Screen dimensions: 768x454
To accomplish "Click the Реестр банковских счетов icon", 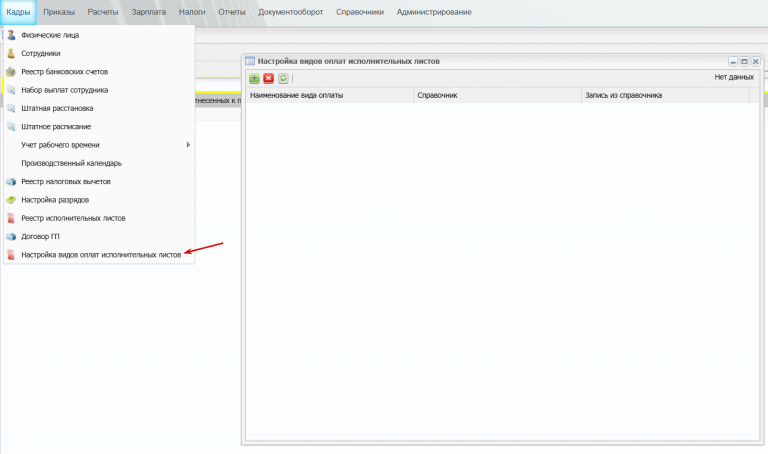I will [x=11, y=72].
